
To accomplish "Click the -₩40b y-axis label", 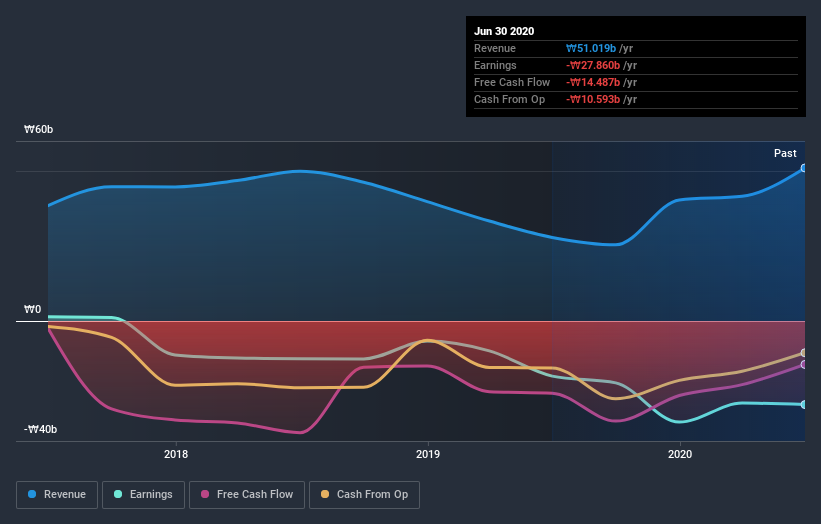I will point(40,429).
